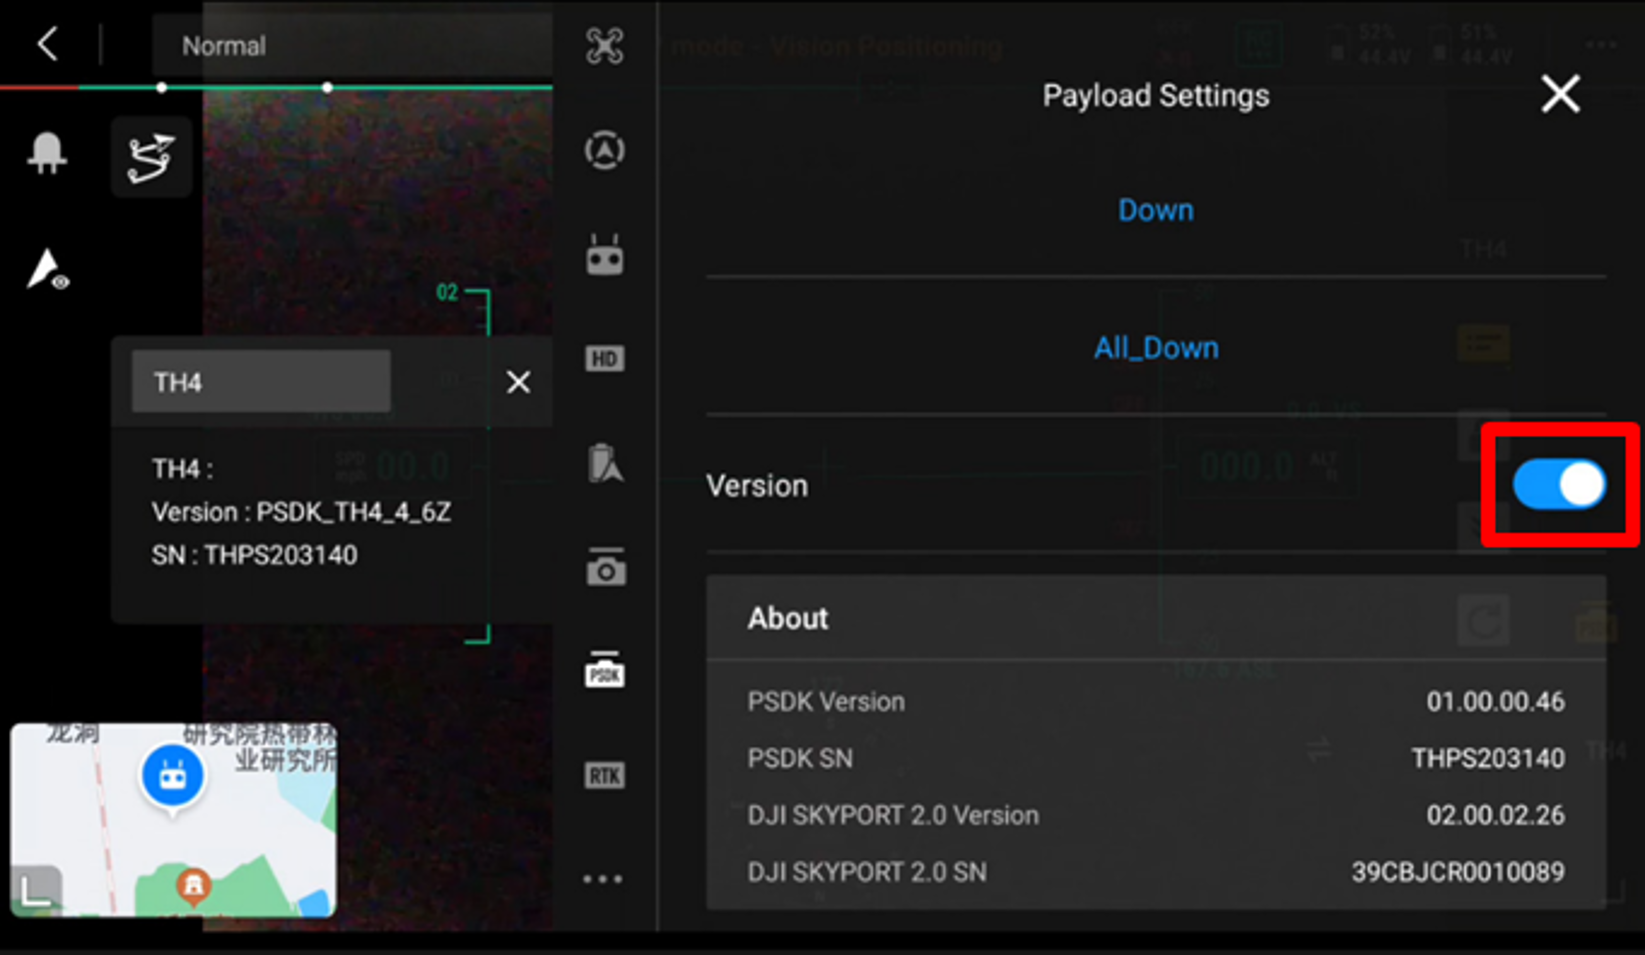Screen dimensions: 1645x955
Task: Click the map corner expand icon
Action: click(37, 889)
